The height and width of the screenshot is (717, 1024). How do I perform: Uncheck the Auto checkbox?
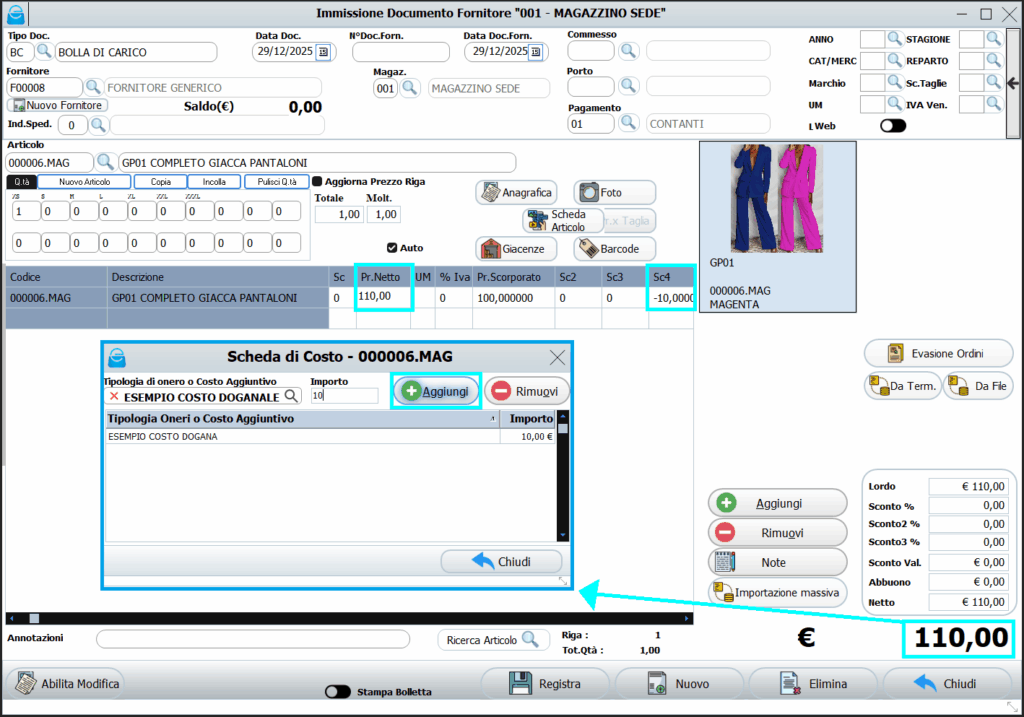pyautogui.click(x=392, y=247)
